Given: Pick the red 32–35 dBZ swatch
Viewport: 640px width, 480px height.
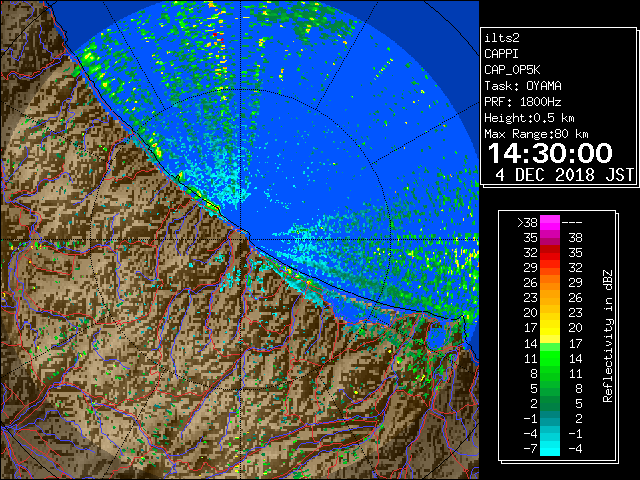Looking at the screenshot, I should tap(550, 253).
